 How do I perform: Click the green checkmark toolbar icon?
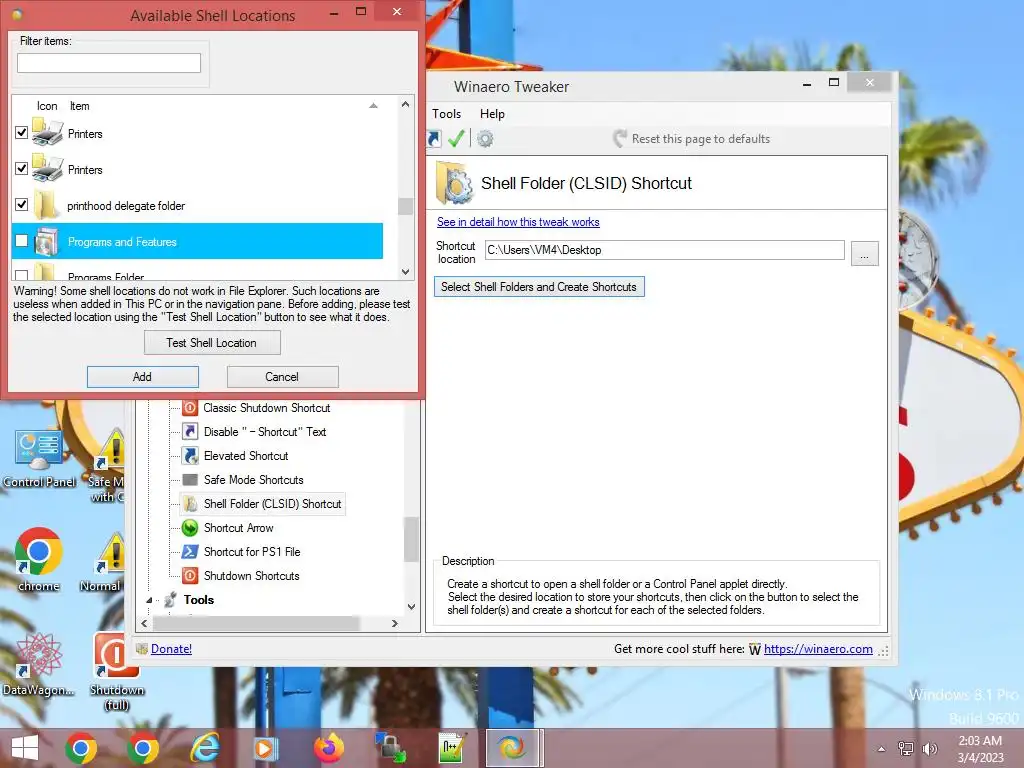[456, 138]
